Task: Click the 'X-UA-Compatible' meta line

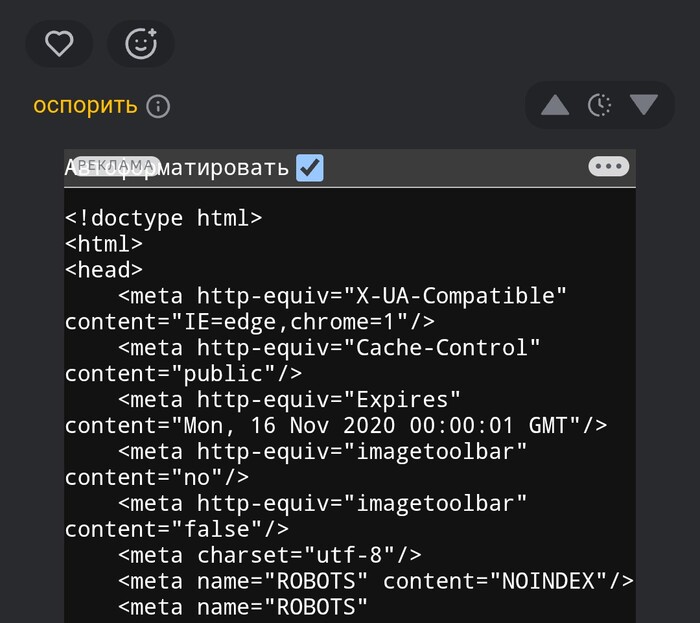Action: pos(342,296)
